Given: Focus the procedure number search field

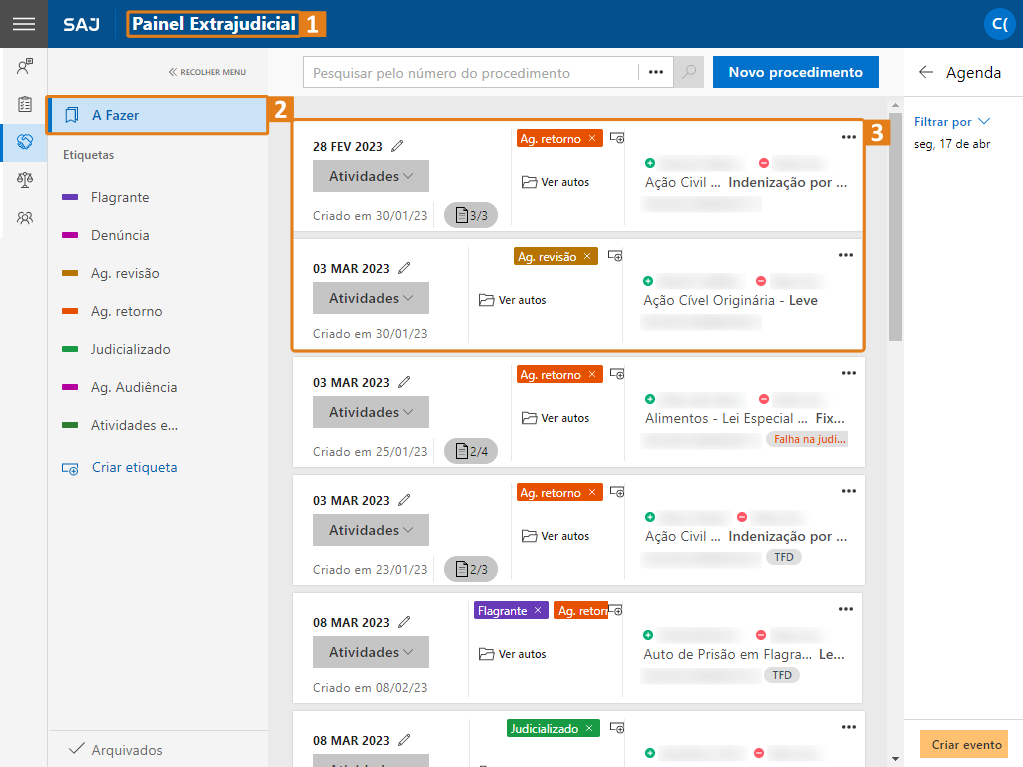Looking at the screenshot, I should 471,72.
